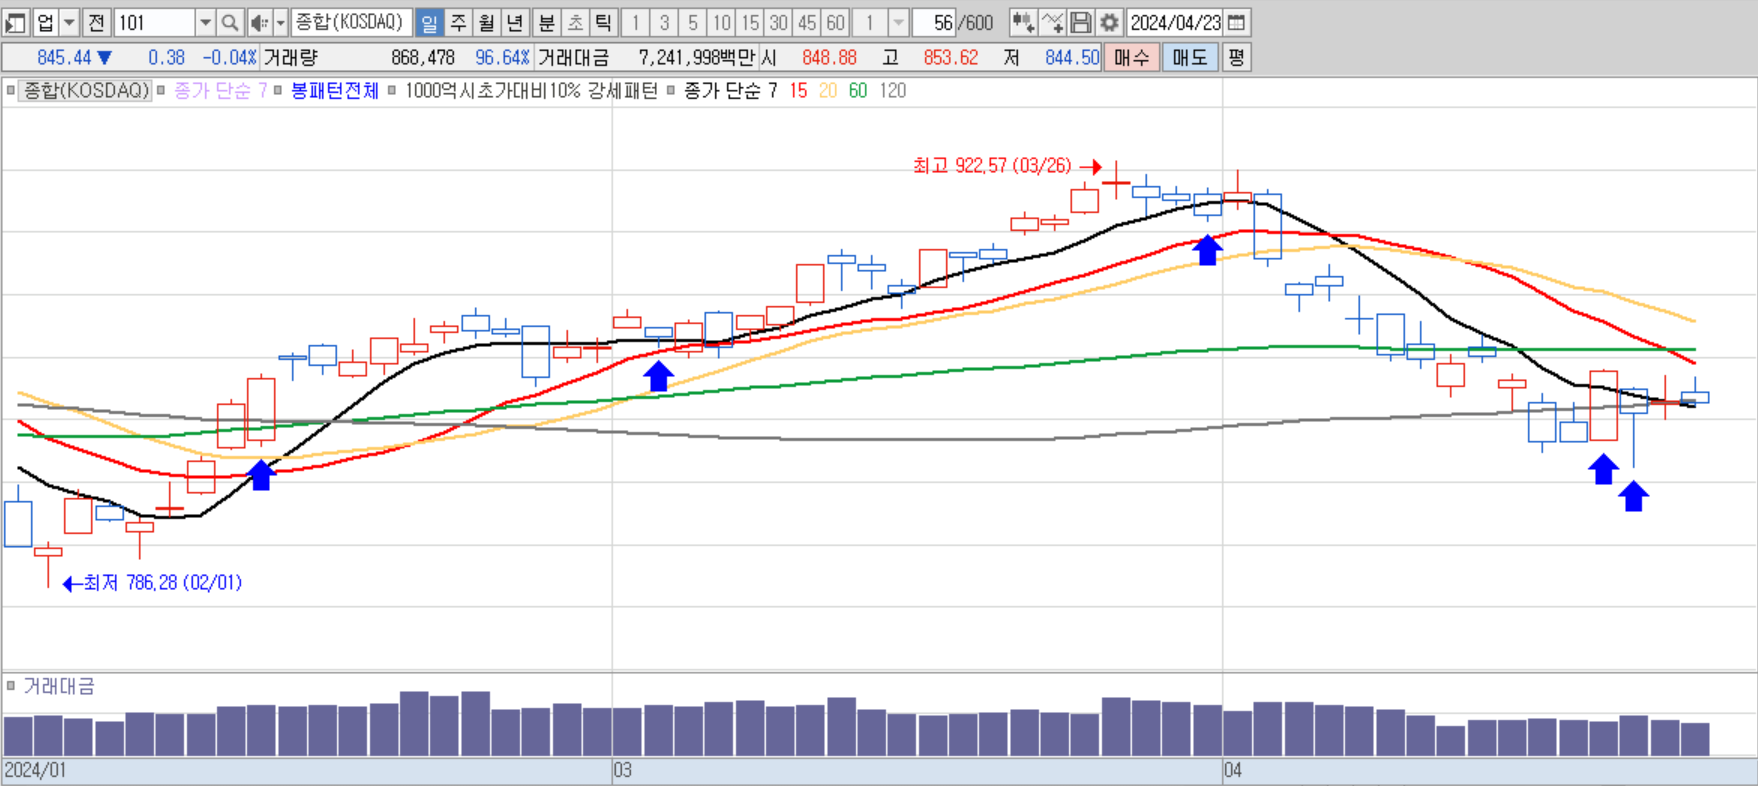Choose the 3 interval button
This screenshot has height=786, width=1758.
pos(664,22)
